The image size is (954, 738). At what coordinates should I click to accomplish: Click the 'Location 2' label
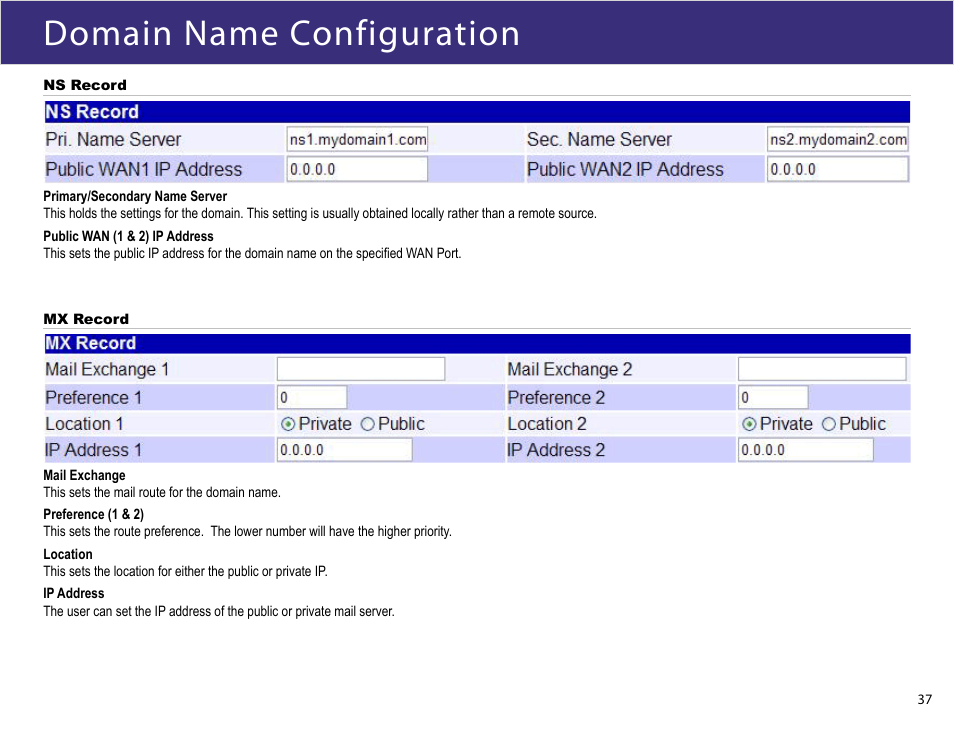pos(547,424)
